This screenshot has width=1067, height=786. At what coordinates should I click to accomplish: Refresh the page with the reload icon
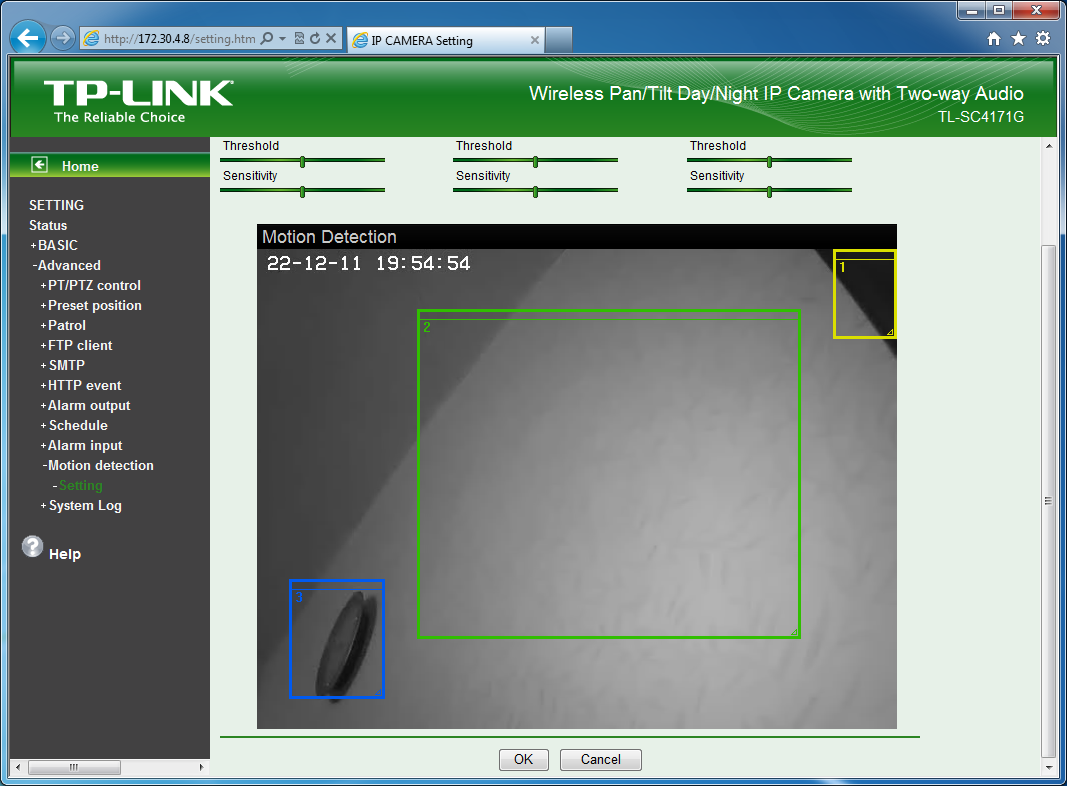pyautogui.click(x=314, y=38)
